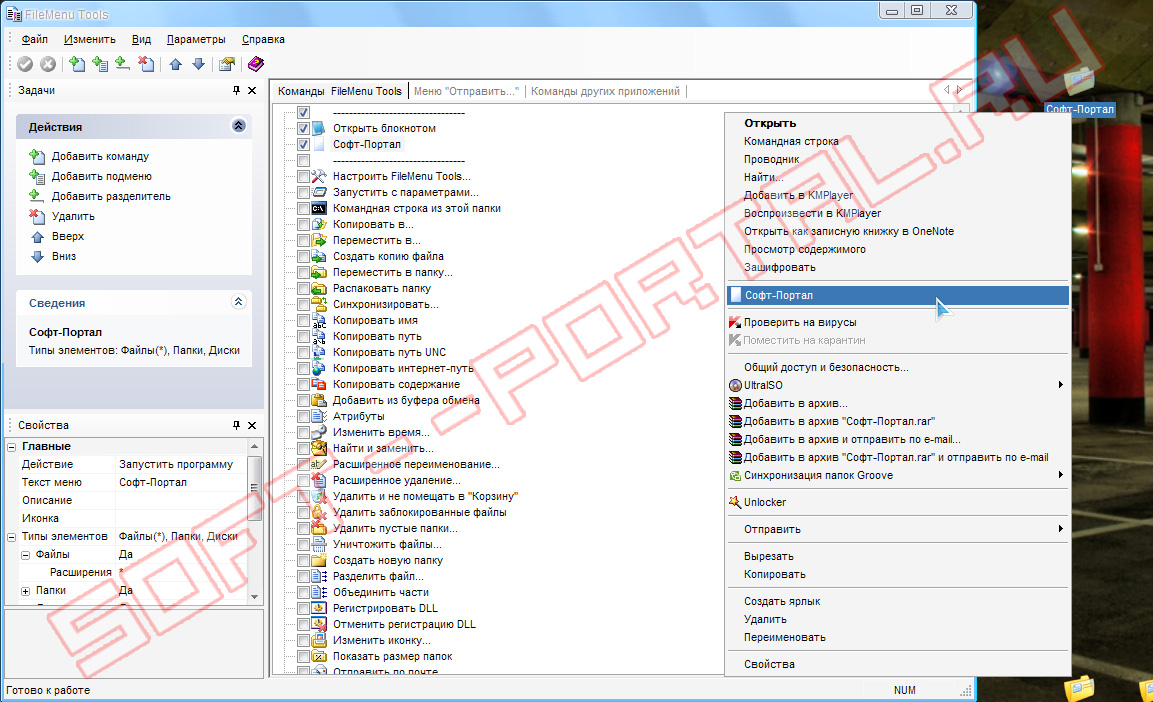The width and height of the screenshot is (1153, 702).
Task: Open the toolbar settings panel icon
Action: (226, 65)
